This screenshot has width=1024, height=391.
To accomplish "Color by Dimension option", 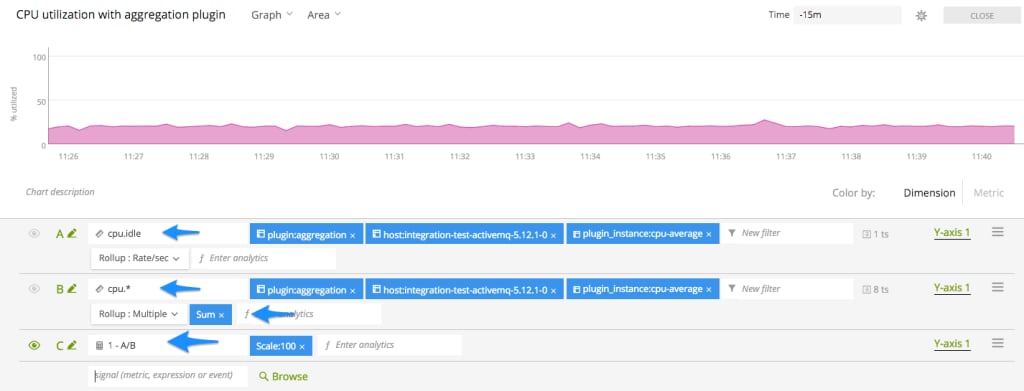I will coord(929,193).
